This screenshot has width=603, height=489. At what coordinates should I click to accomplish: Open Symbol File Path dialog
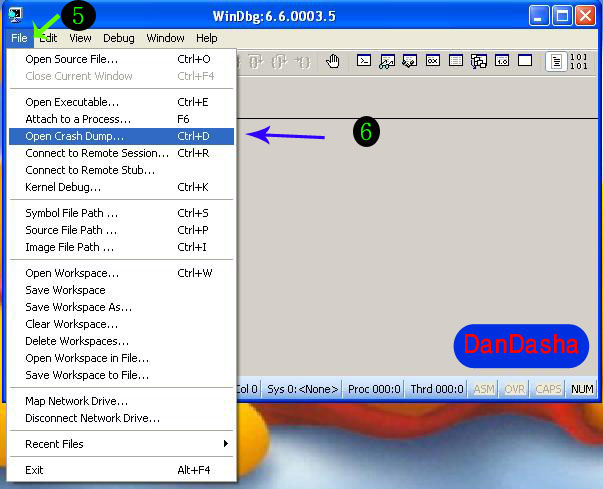[121, 213]
